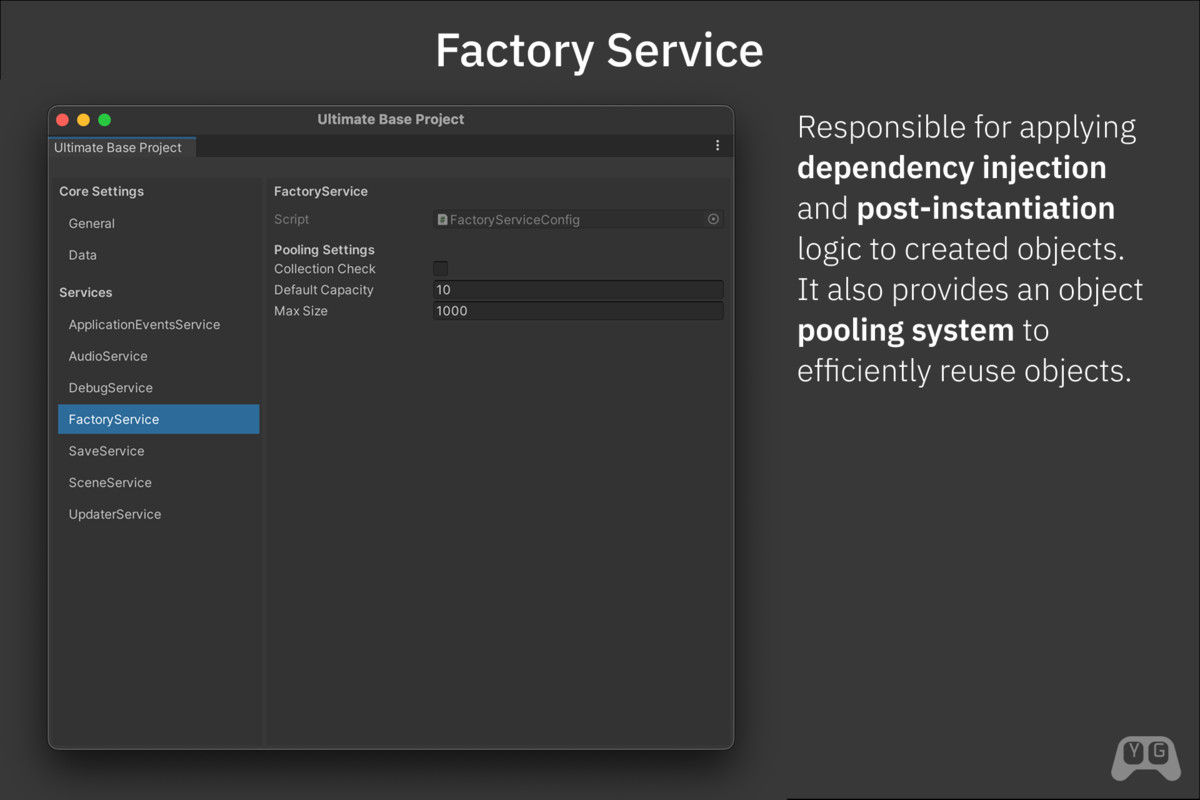The image size is (1200, 800).
Task: Select SceneService from the sidebar
Action: point(110,483)
